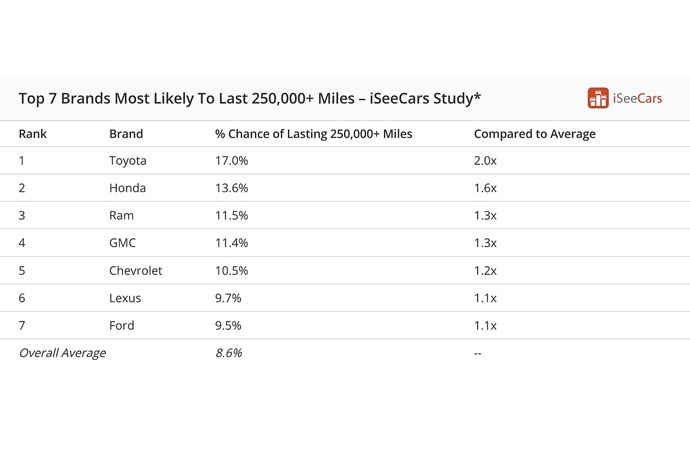Select the Honda brand cell
Image resolution: width=690 pixels, height=450 pixels.
[x=127, y=188]
